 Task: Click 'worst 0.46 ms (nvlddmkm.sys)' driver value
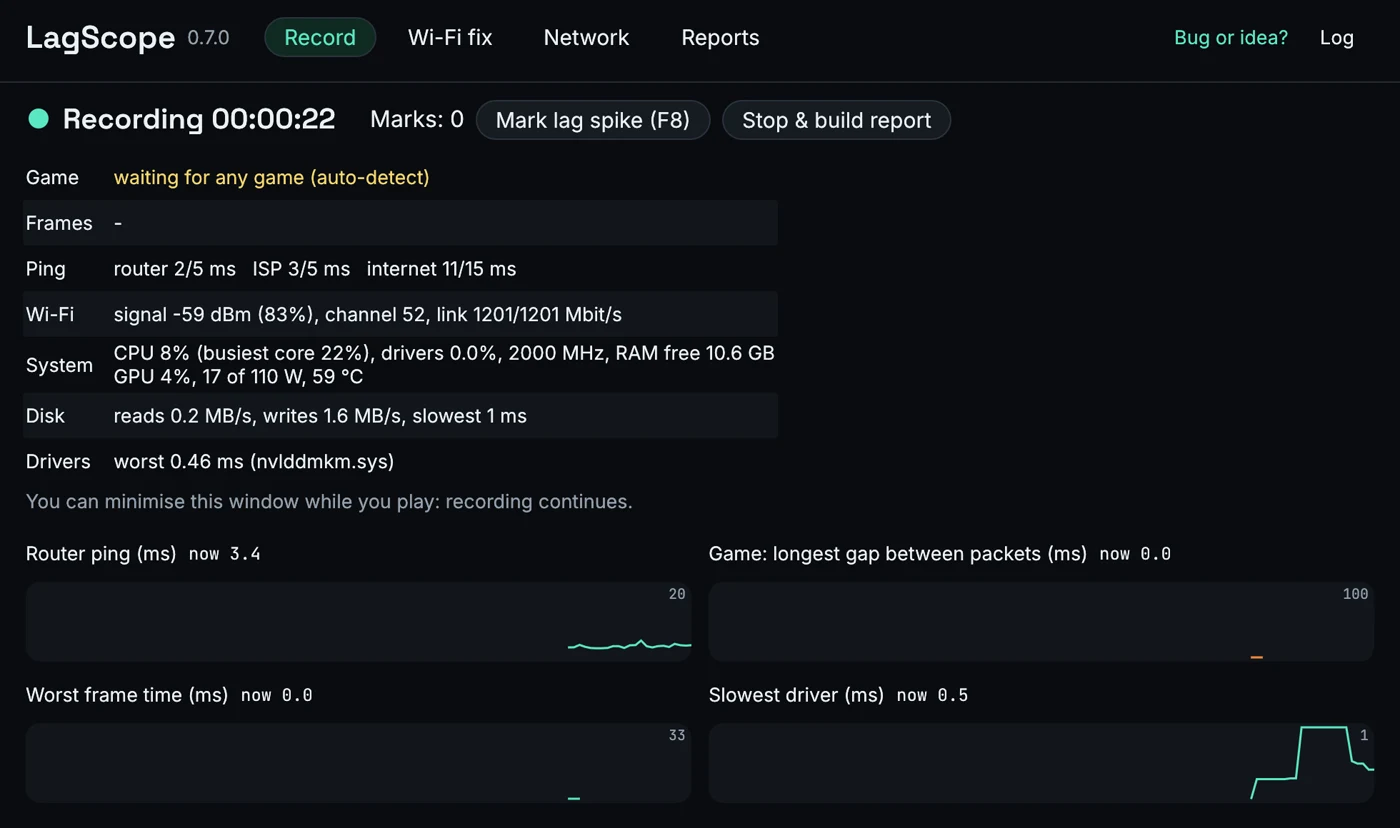coord(254,461)
